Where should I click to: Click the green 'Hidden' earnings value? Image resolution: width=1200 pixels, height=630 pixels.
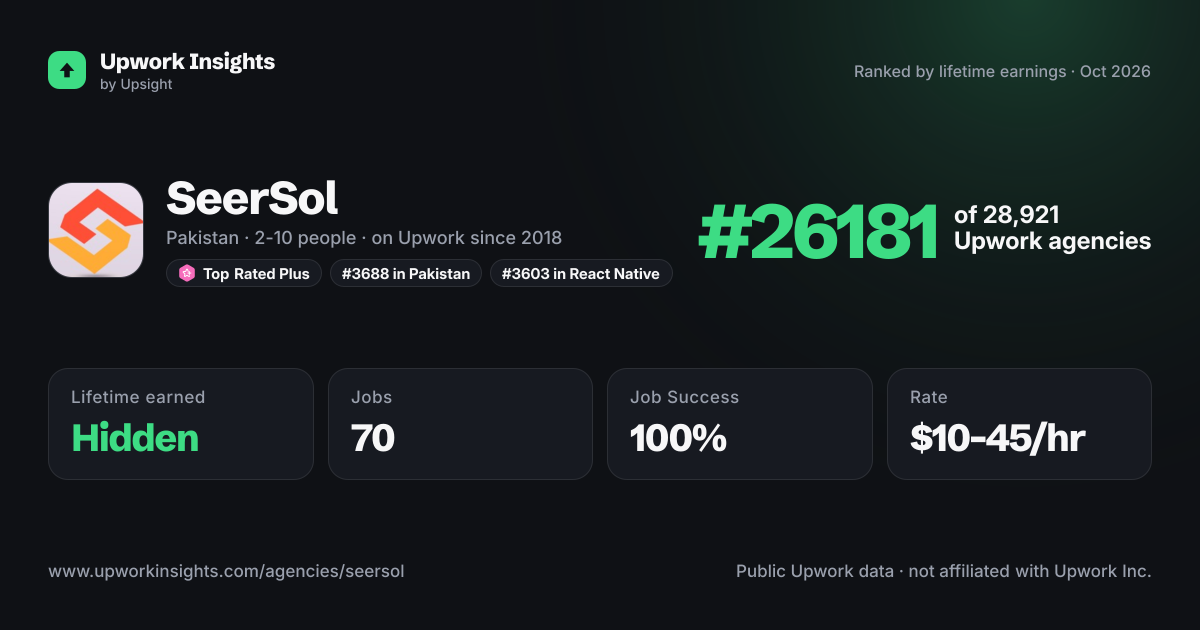[x=135, y=438]
